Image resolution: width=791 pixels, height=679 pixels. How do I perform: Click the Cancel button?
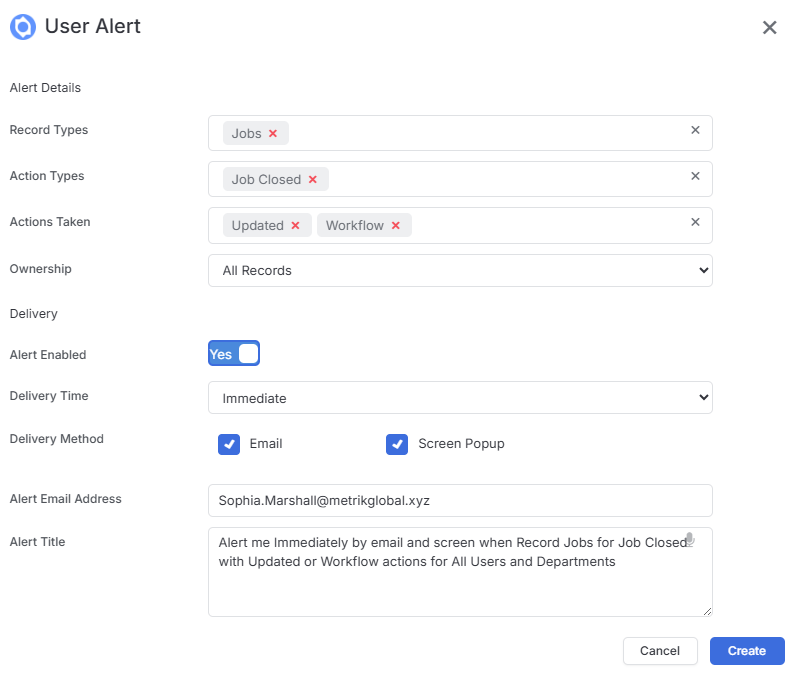point(660,651)
